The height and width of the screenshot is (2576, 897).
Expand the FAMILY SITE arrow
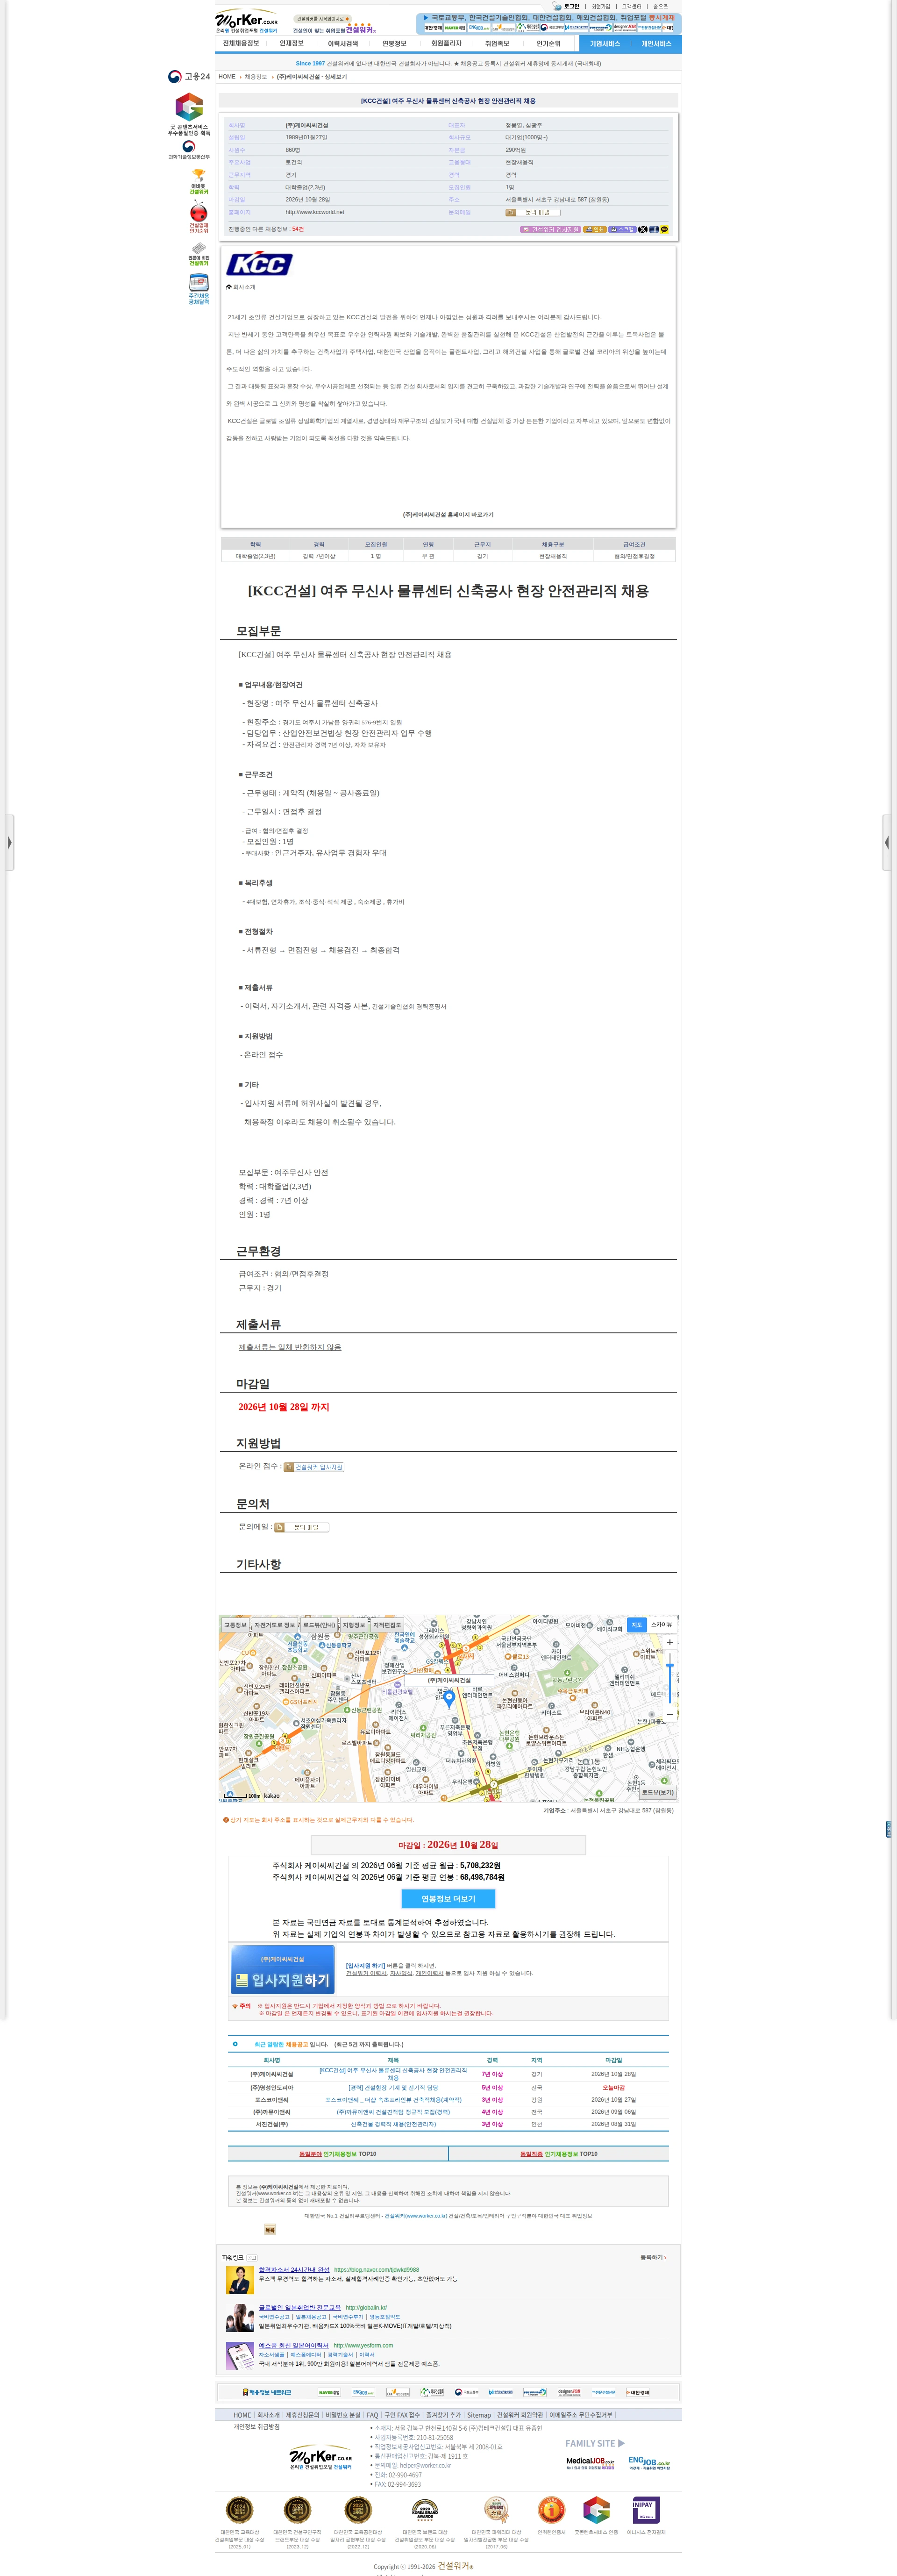(x=621, y=2443)
